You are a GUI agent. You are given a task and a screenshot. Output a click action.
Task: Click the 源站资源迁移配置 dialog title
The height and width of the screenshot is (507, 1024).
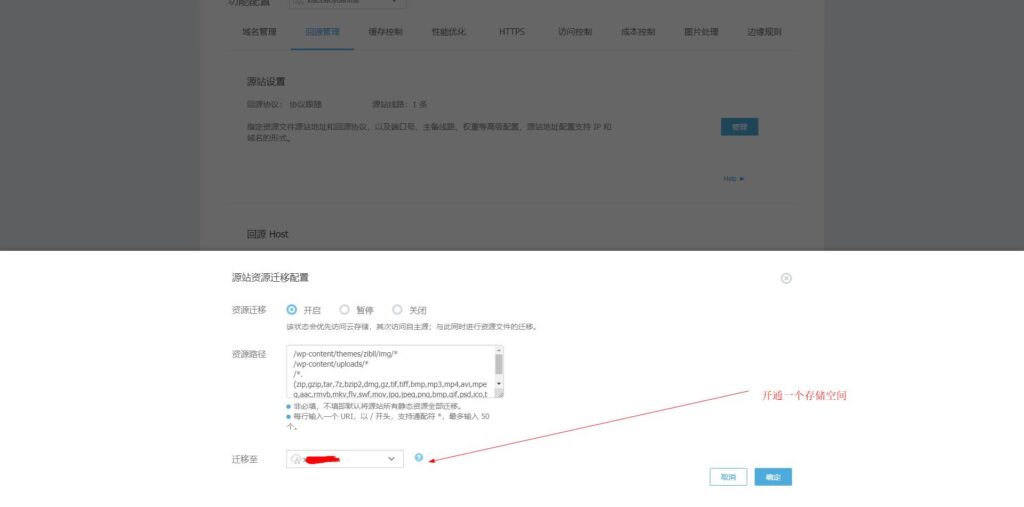(270, 278)
